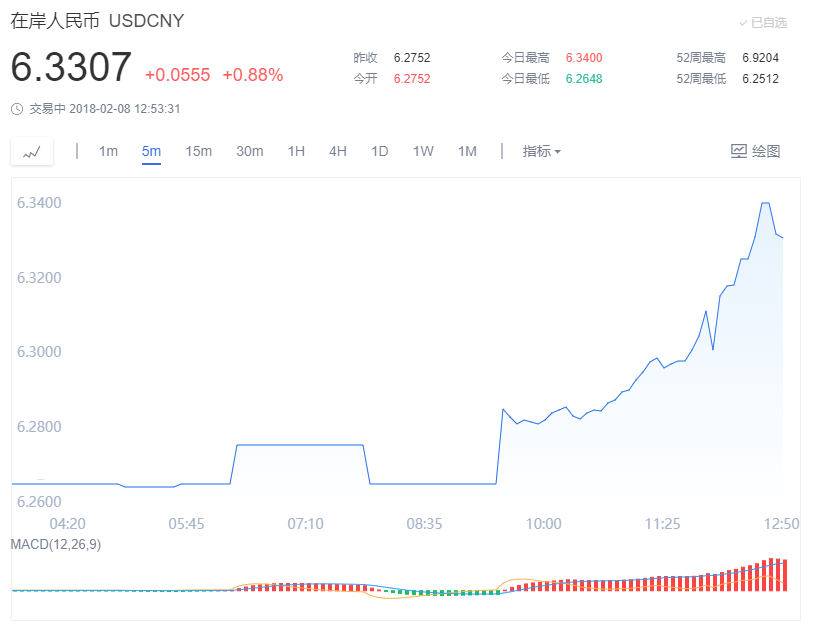The image size is (816, 635).
Task: Click the MACD(12,26,9) indicator label
Action: click(56, 544)
